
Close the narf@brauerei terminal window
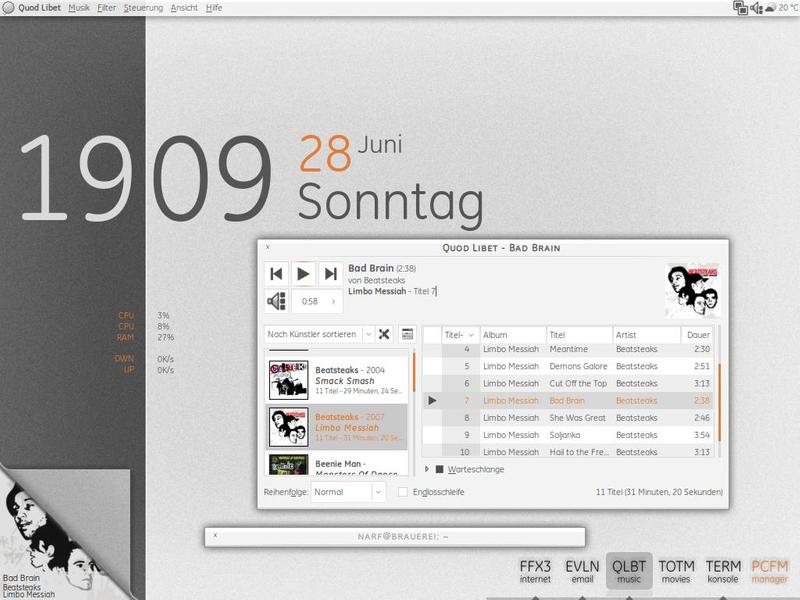coord(215,536)
